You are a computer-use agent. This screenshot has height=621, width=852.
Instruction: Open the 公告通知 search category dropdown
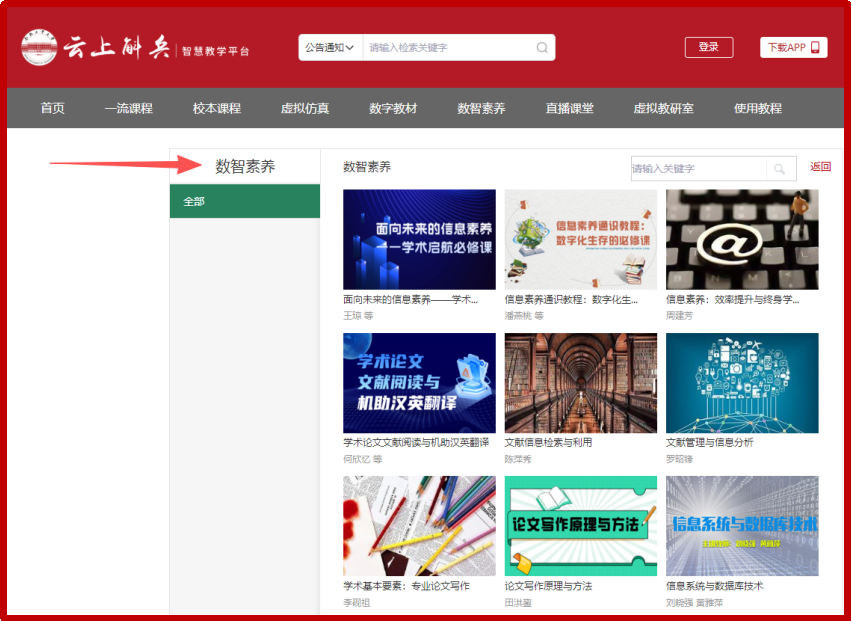(329, 47)
